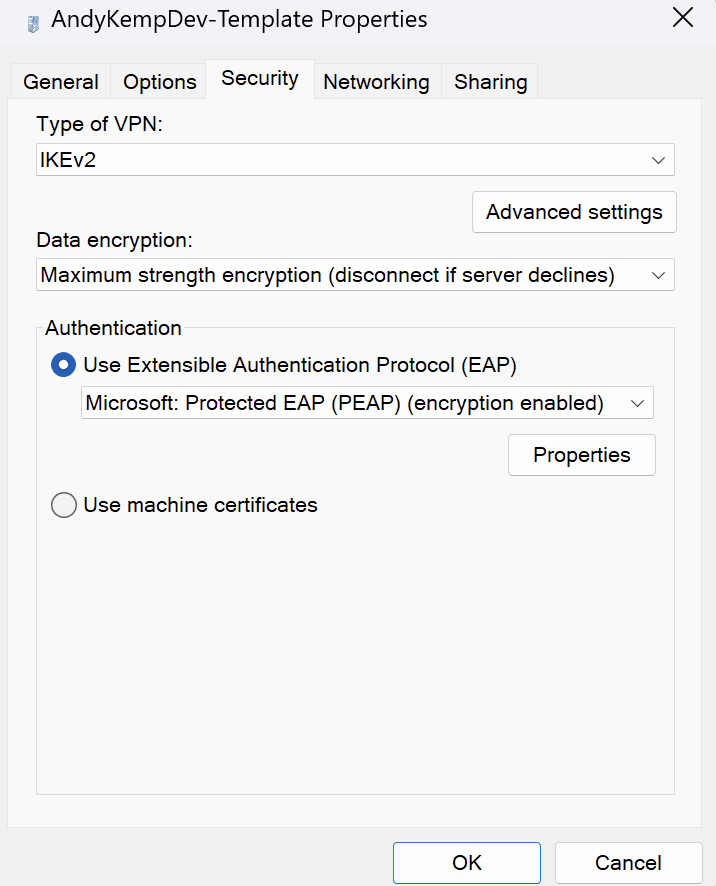The image size is (716, 886).
Task: Select Use Extensible Authentication Protocol radio button
Action: 63,365
